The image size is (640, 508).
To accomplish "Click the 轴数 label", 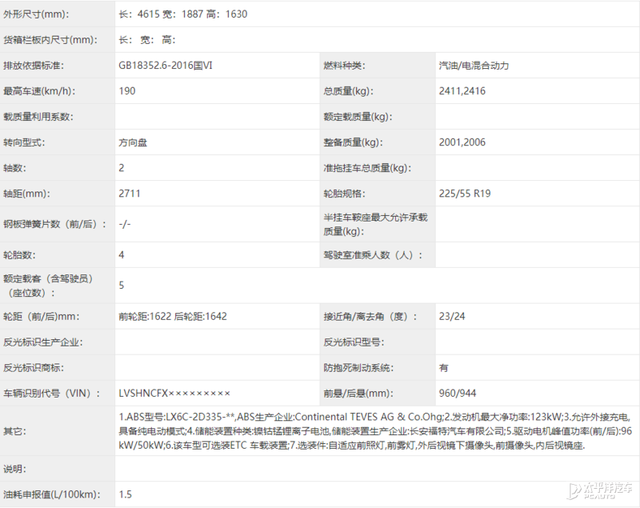I will pyautogui.click(x=15, y=168).
